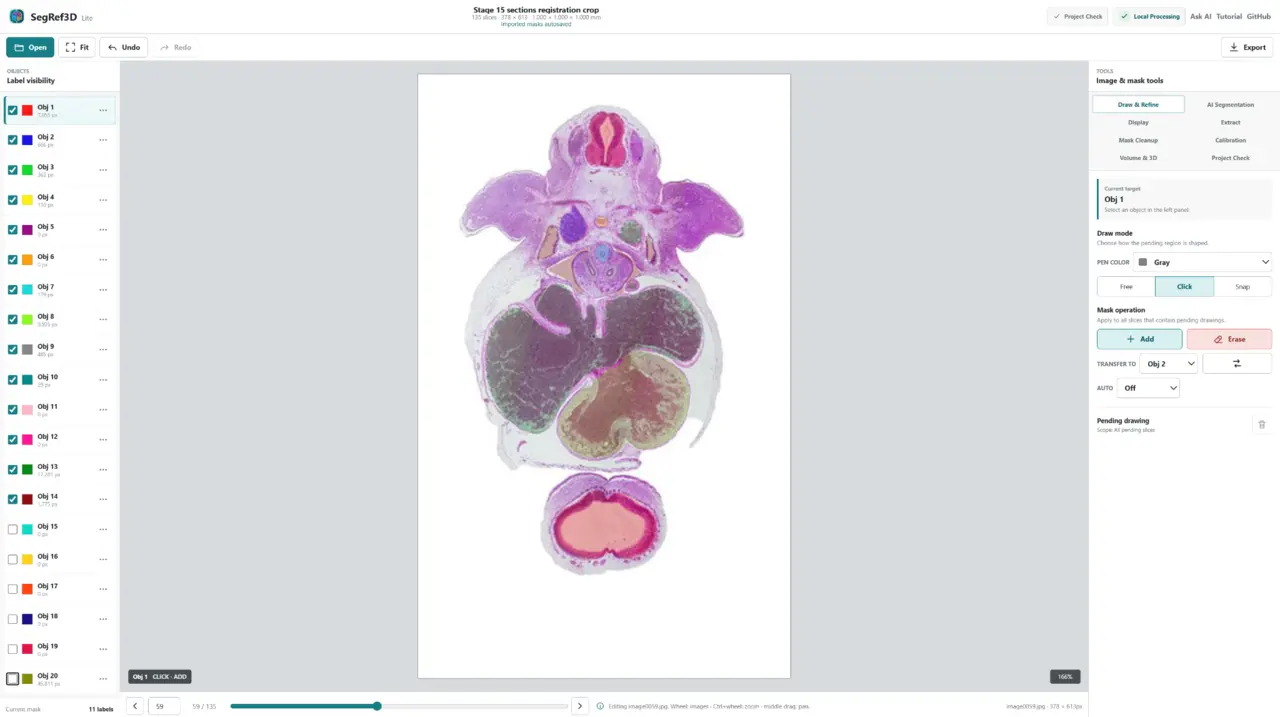1280x717 pixels.
Task: Open more options for Obj 3
Action: 103,170
